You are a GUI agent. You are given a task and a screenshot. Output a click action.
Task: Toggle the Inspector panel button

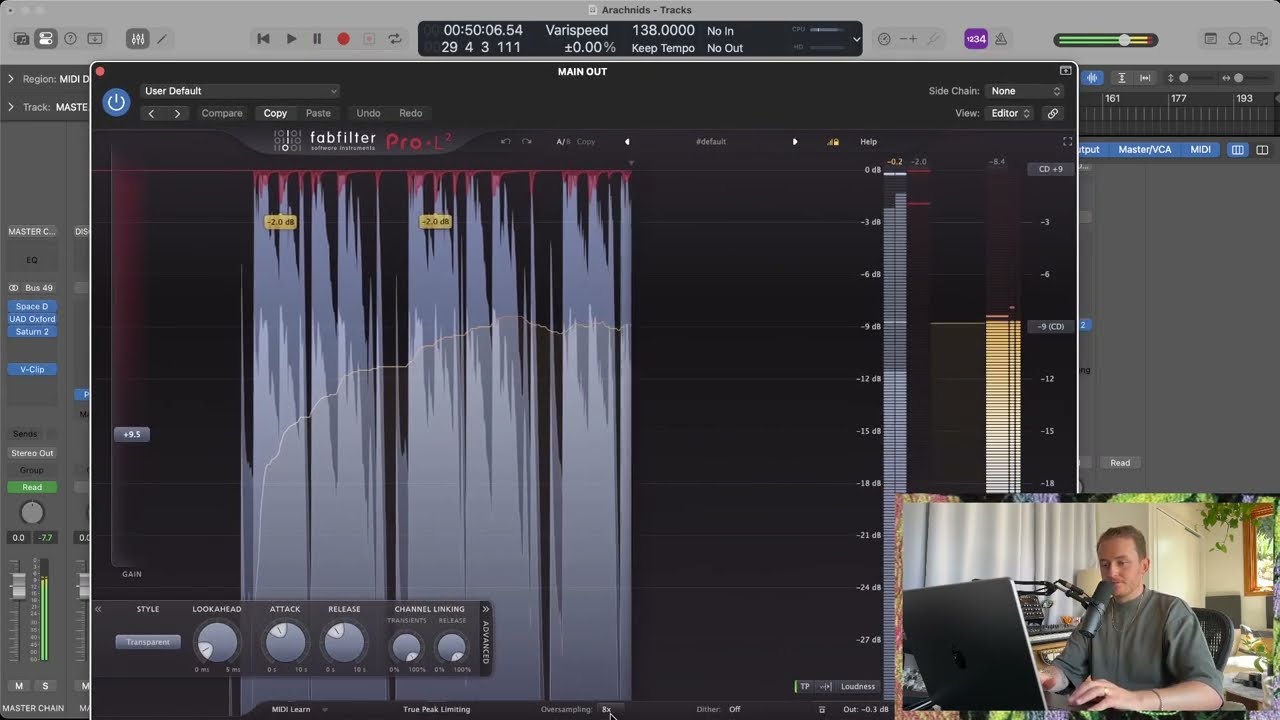pyautogui.click(x=45, y=39)
